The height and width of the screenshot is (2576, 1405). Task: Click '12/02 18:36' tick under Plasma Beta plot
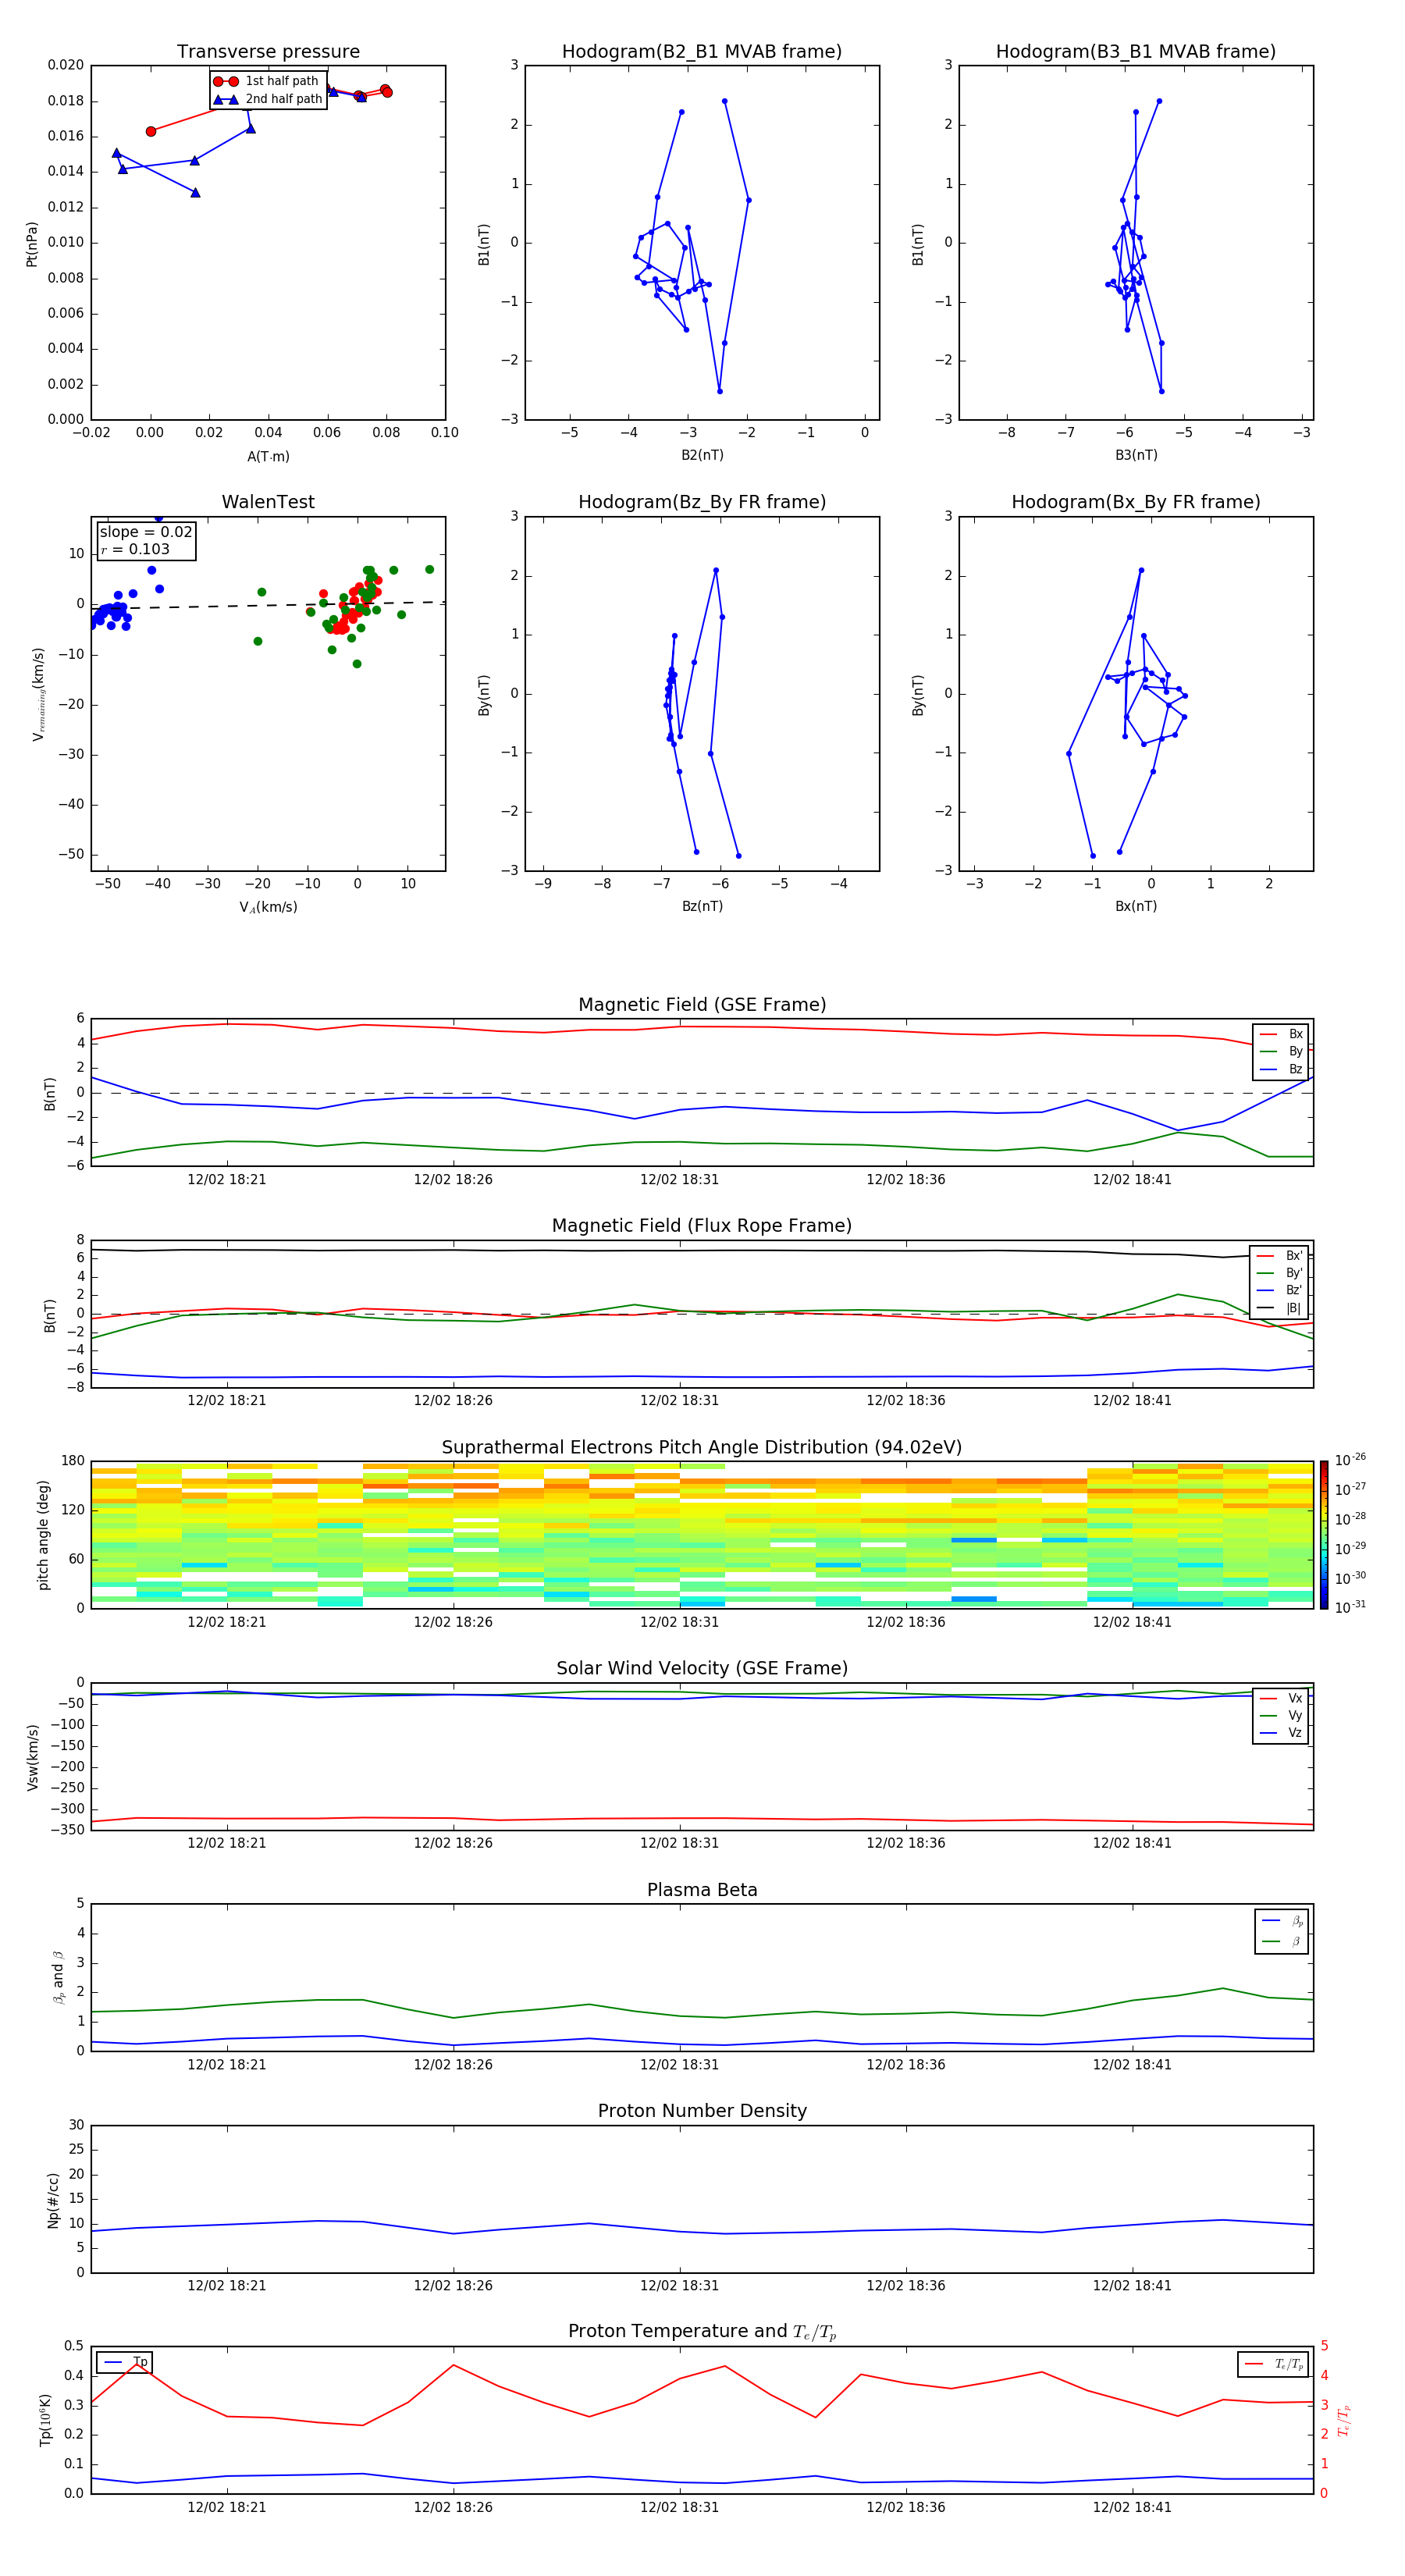(x=906, y=2065)
